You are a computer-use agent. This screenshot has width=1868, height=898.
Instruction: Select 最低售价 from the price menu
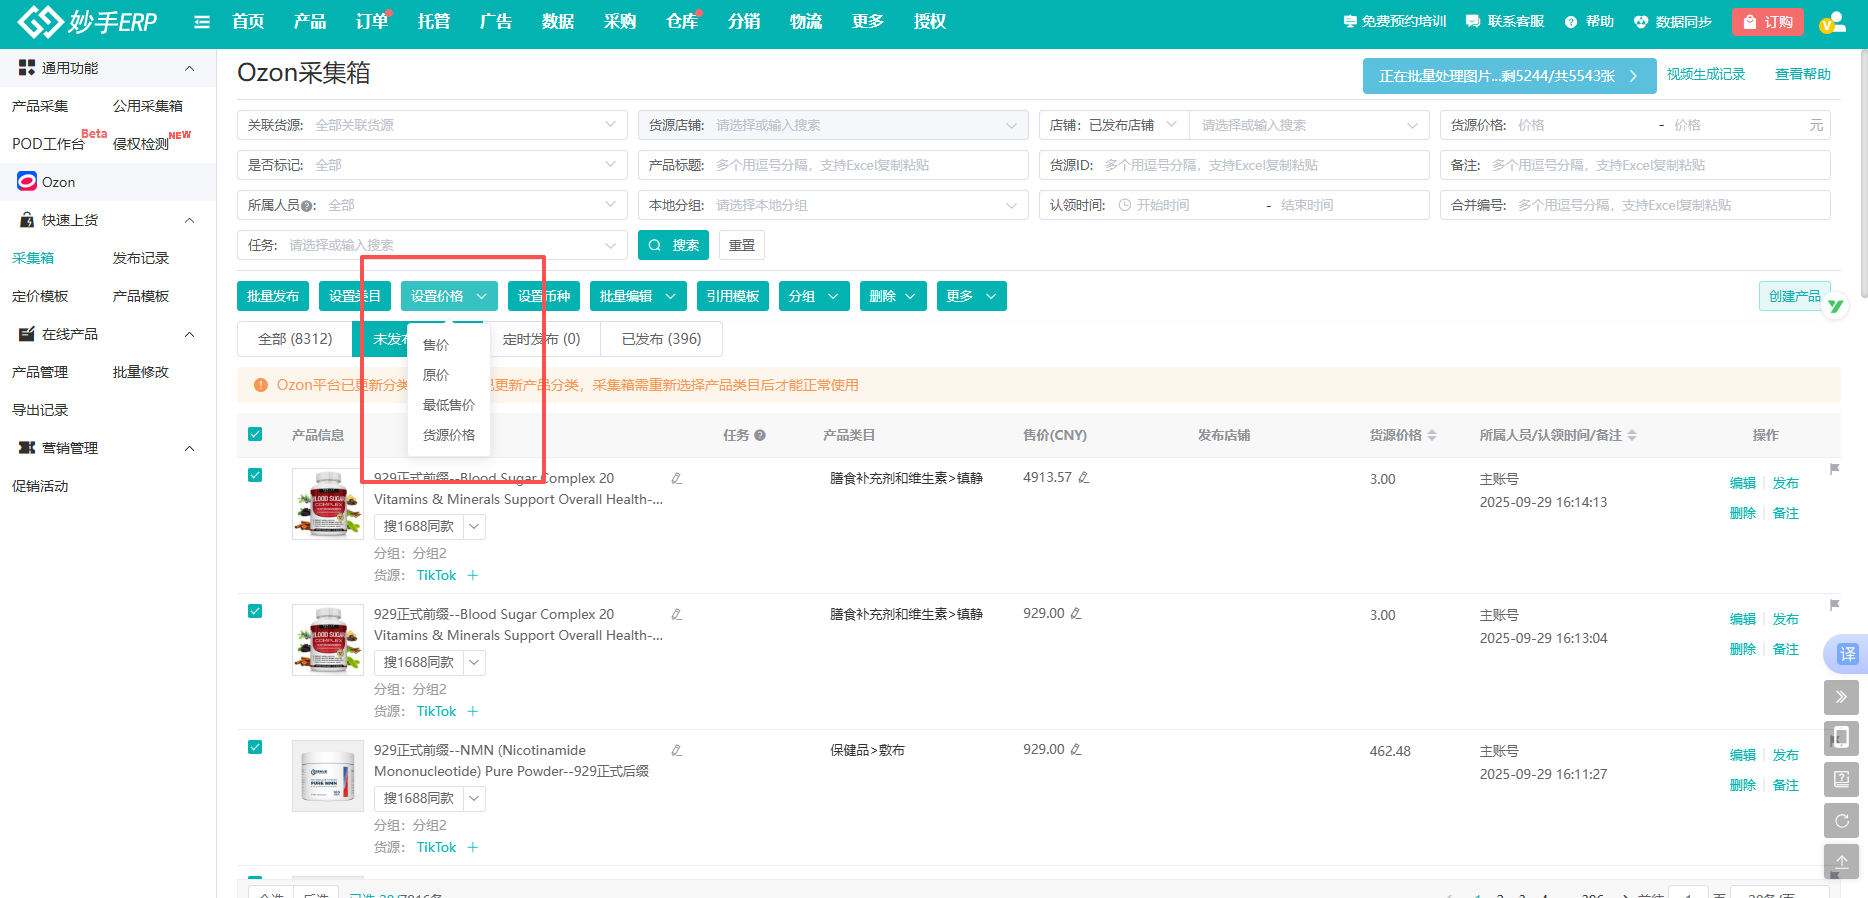(x=449, y=405)
